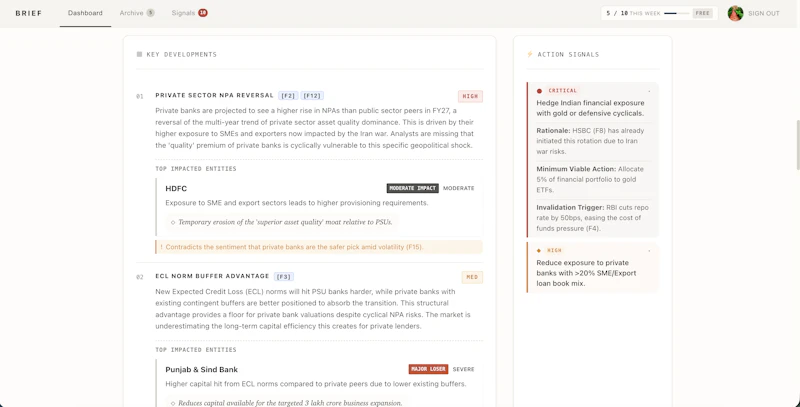Collapse the CRITICAL action signal card
800x407 pixels.
click(x=649, y=91)
